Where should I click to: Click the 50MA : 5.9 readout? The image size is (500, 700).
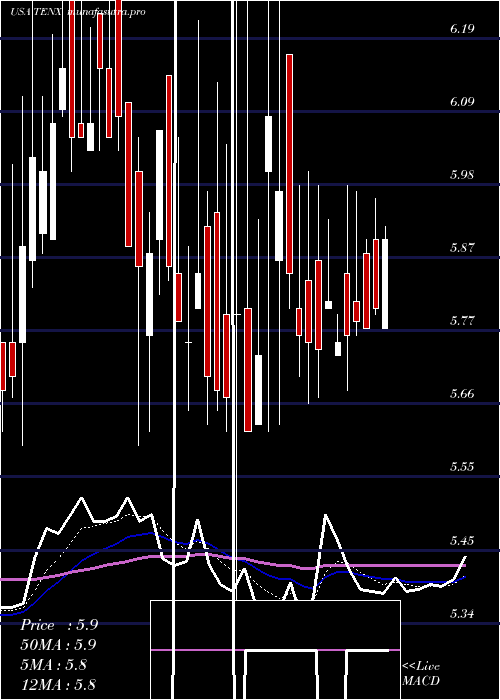[58, 645]
